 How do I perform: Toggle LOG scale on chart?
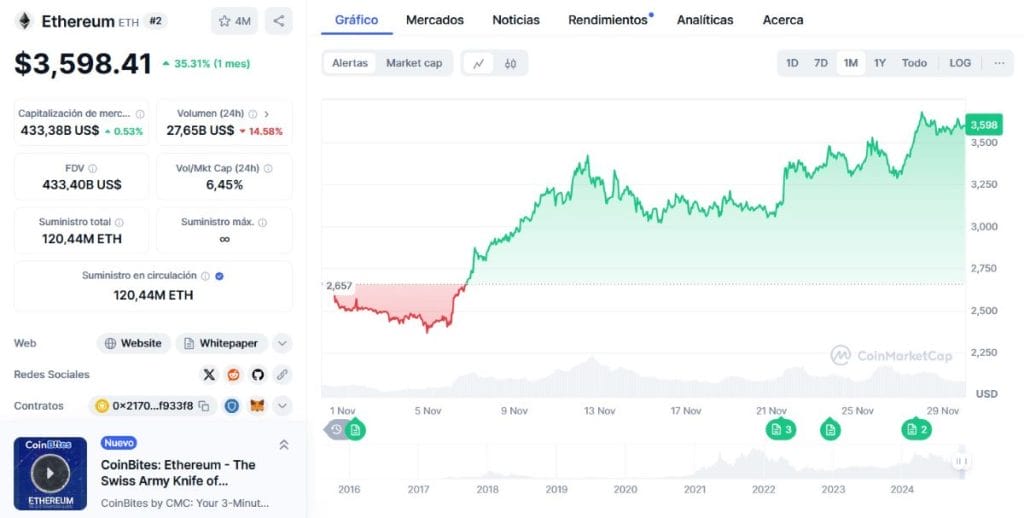tap(960, 63)
